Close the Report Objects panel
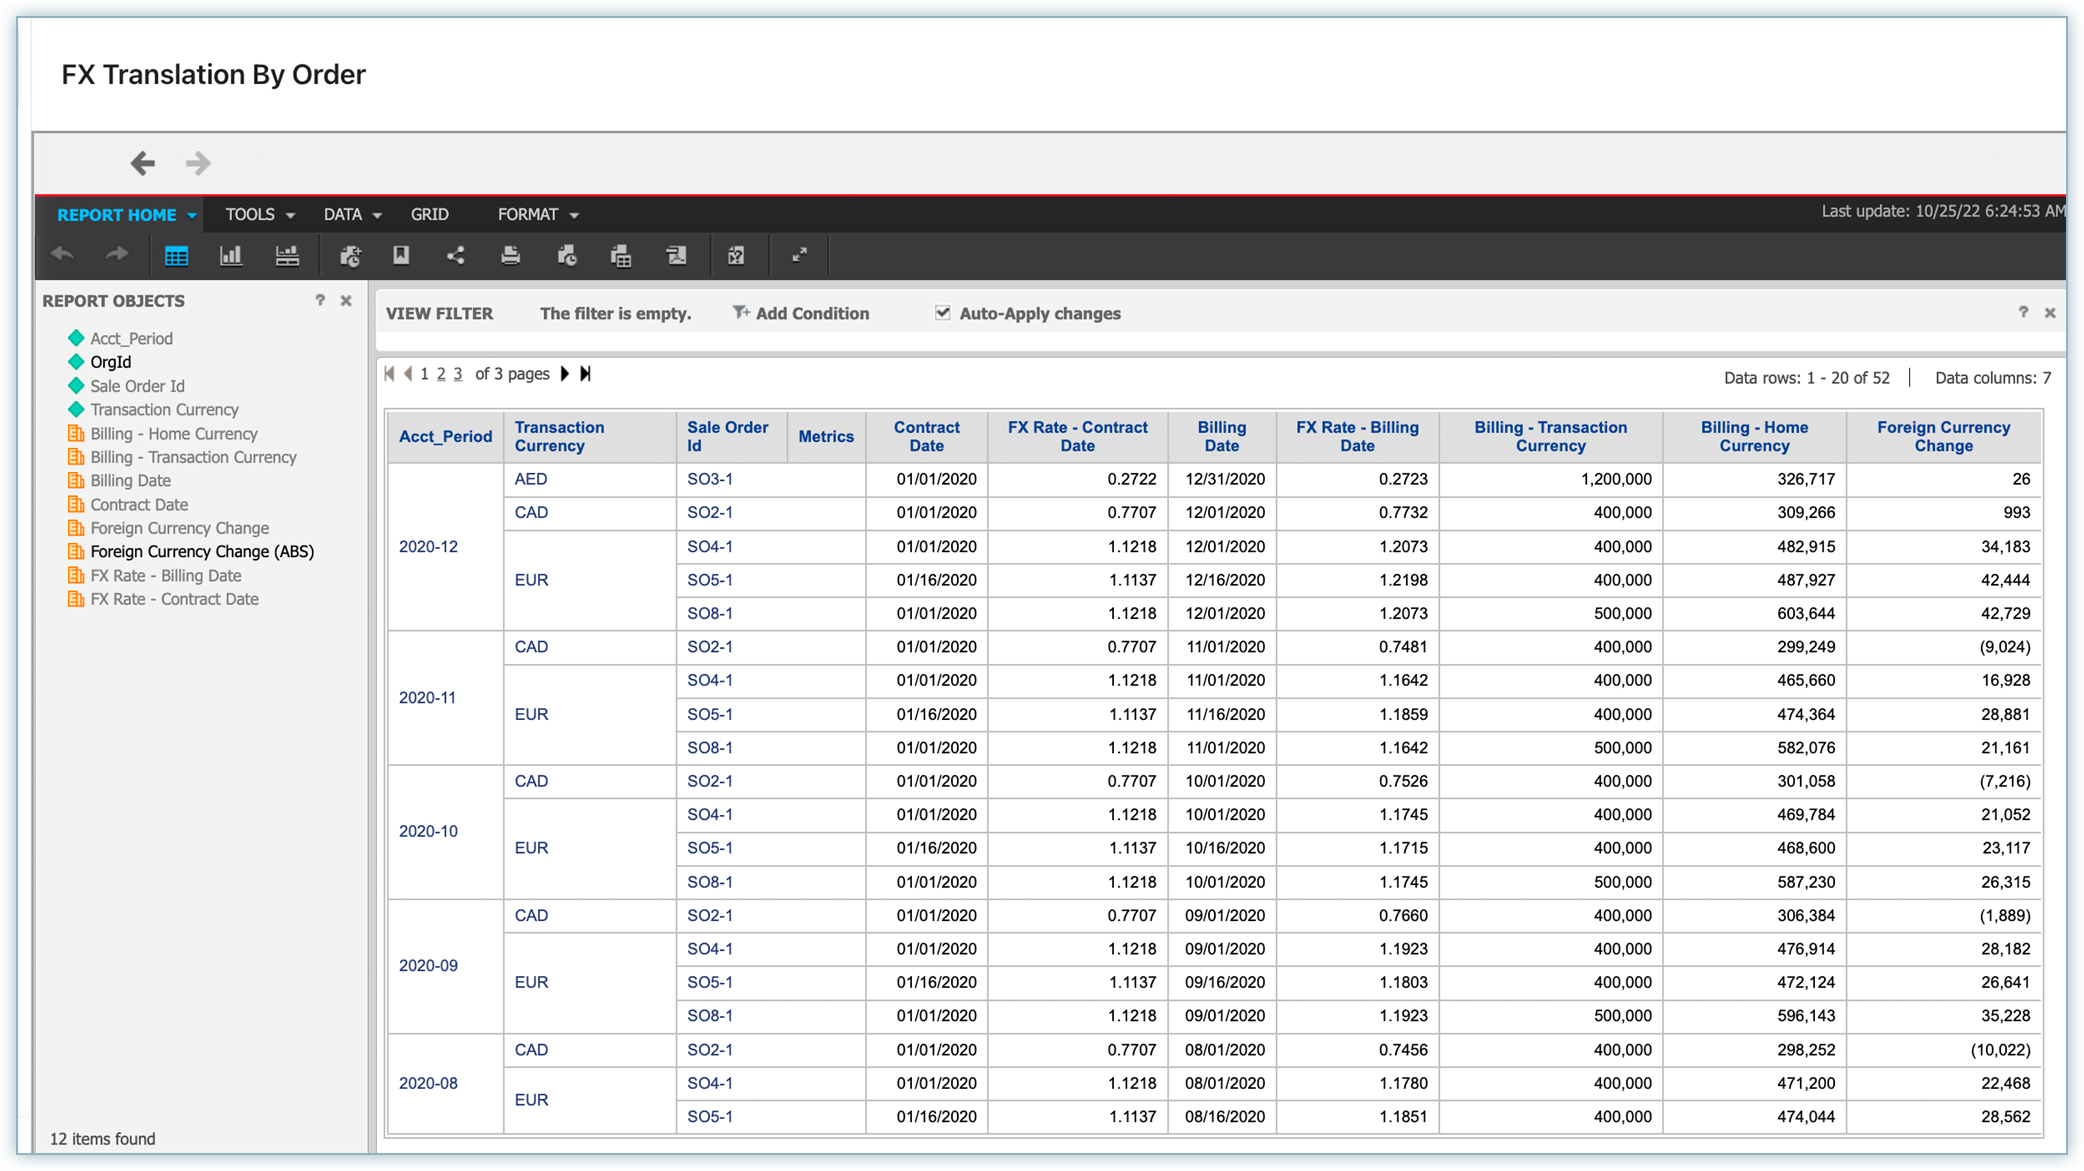This screenshot has width=2084, height=1171. tap(346, 301)
